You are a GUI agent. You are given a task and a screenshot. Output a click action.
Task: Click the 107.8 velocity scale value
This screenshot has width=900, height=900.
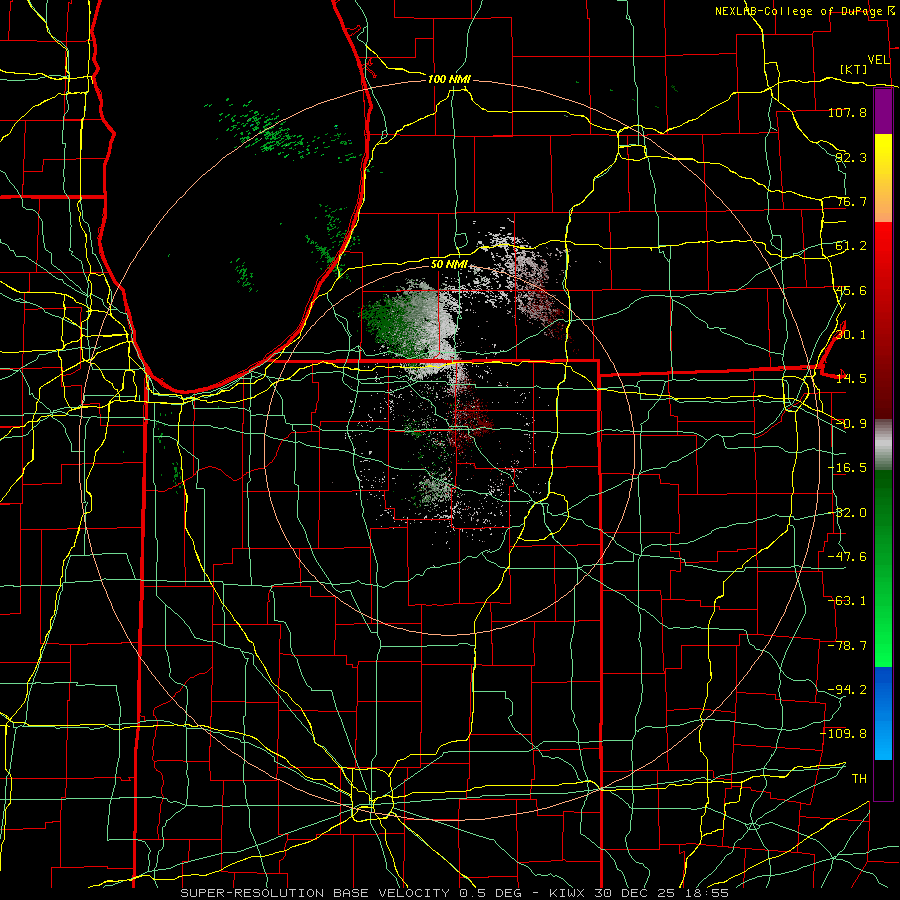coord(847,112)
